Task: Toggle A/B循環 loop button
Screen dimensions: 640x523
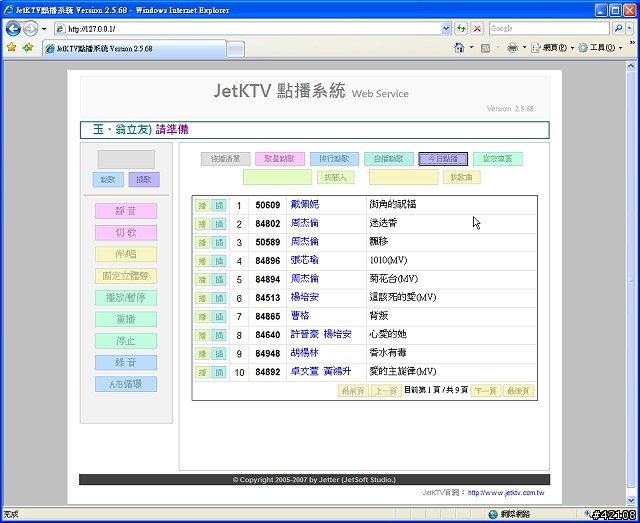Action: coord(126,384)
